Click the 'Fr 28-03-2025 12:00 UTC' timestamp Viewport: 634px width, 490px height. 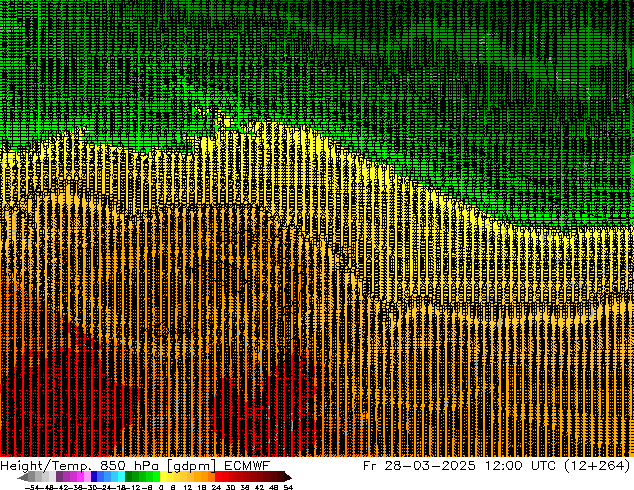point(459,465)
